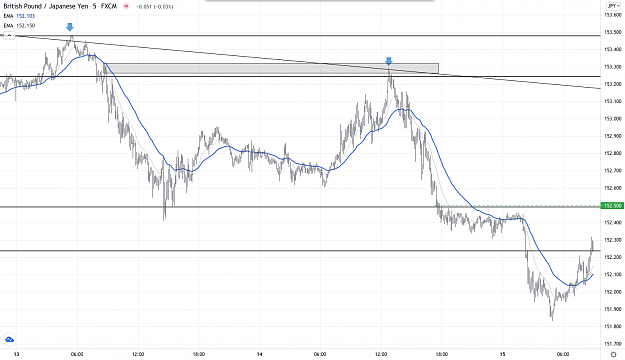Open chart settings gear at axis corner
Image resolution: width=625 pixels, height=360 pixels.
coord(613,354)
